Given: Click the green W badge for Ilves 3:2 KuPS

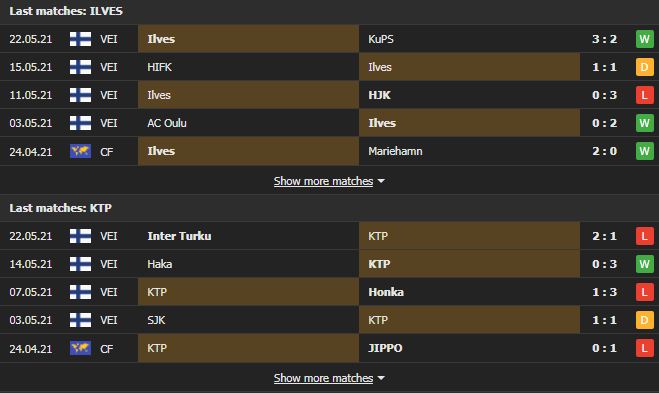Looking at the screenshot, I should [644, 39].
